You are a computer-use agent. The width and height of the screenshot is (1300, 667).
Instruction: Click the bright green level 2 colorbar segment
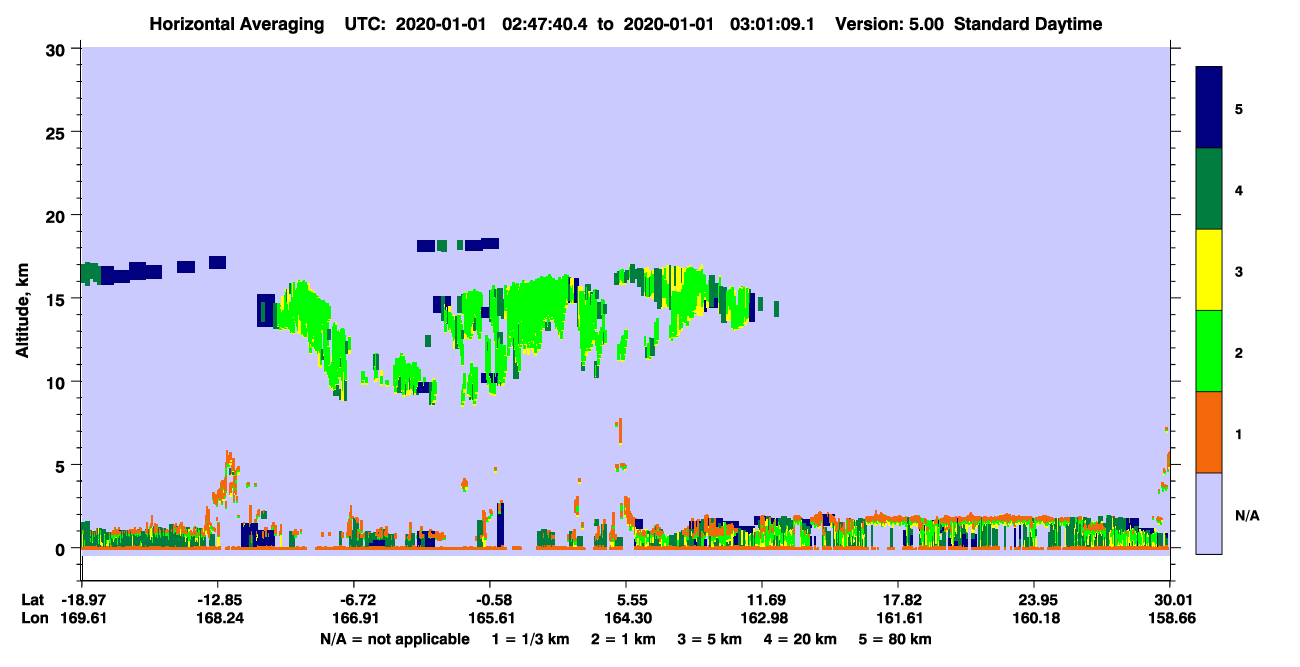pyautogui.click(x=1209, y=351)
